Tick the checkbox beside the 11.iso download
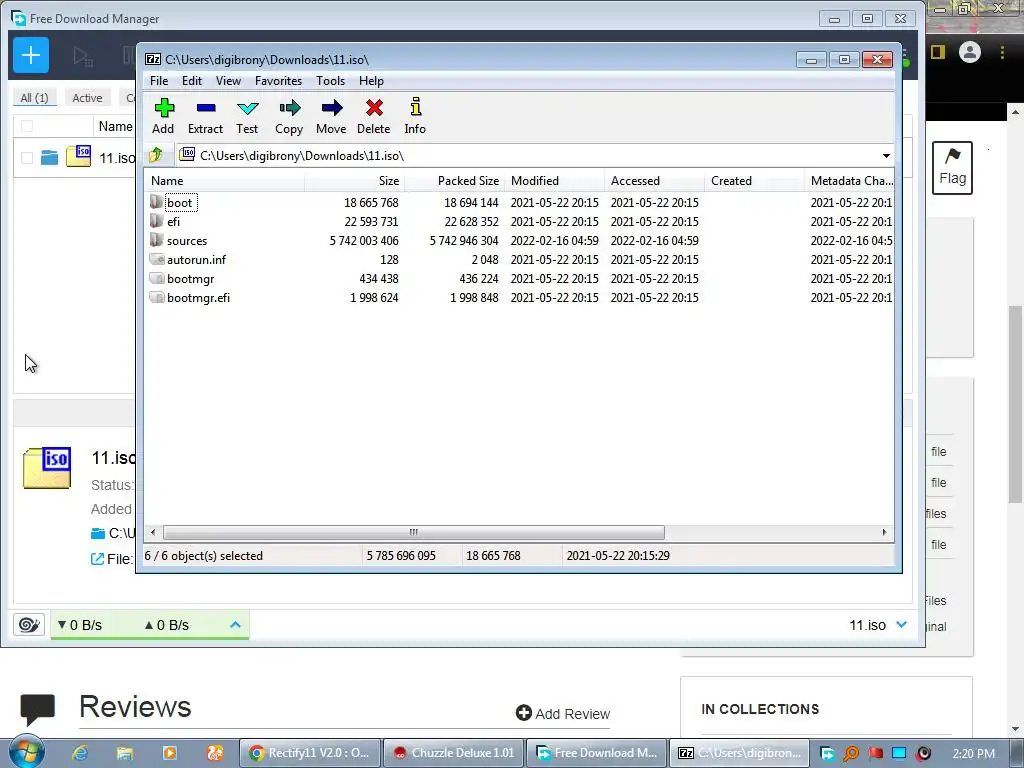Image resolution: width=1024 pixels, height=768 pixels. pyautogui.click(x=27, y=157)
